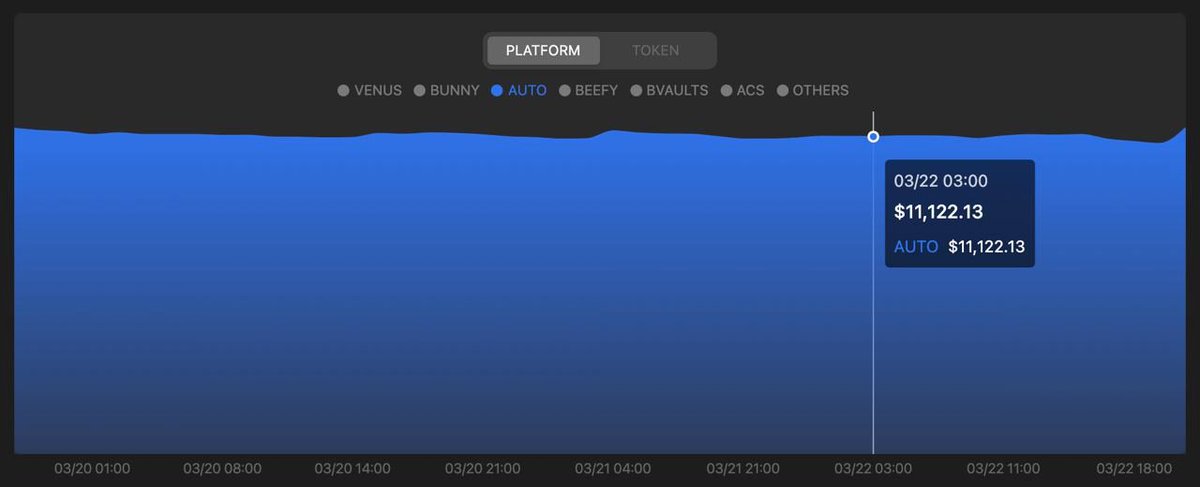Click the 03/22 11:00 axis label

point(1004,468)
